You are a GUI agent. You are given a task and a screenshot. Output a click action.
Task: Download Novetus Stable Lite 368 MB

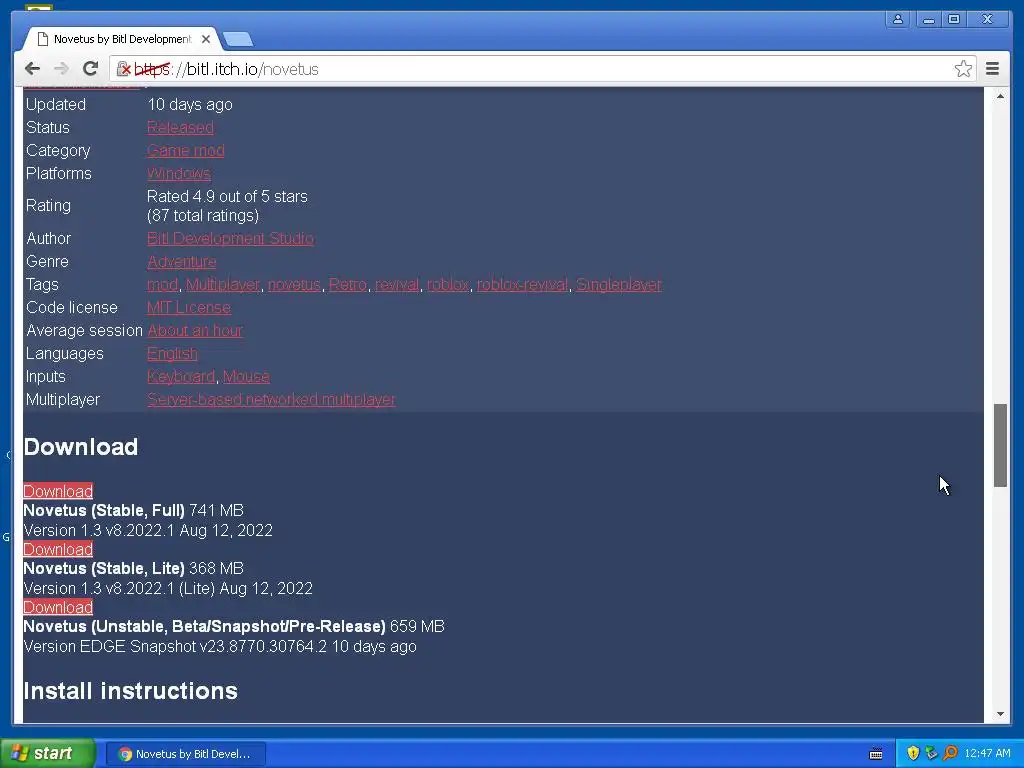(x=58, y=549)
